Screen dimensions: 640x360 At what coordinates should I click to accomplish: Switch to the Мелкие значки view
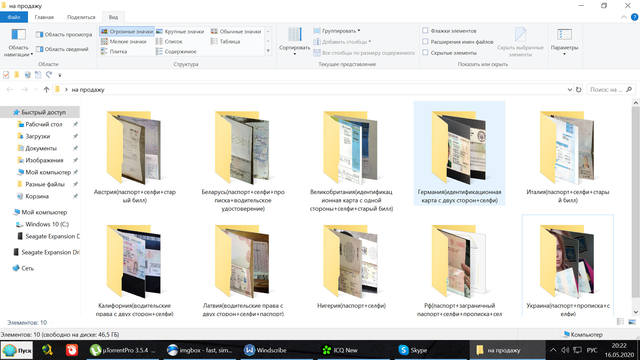124,42
